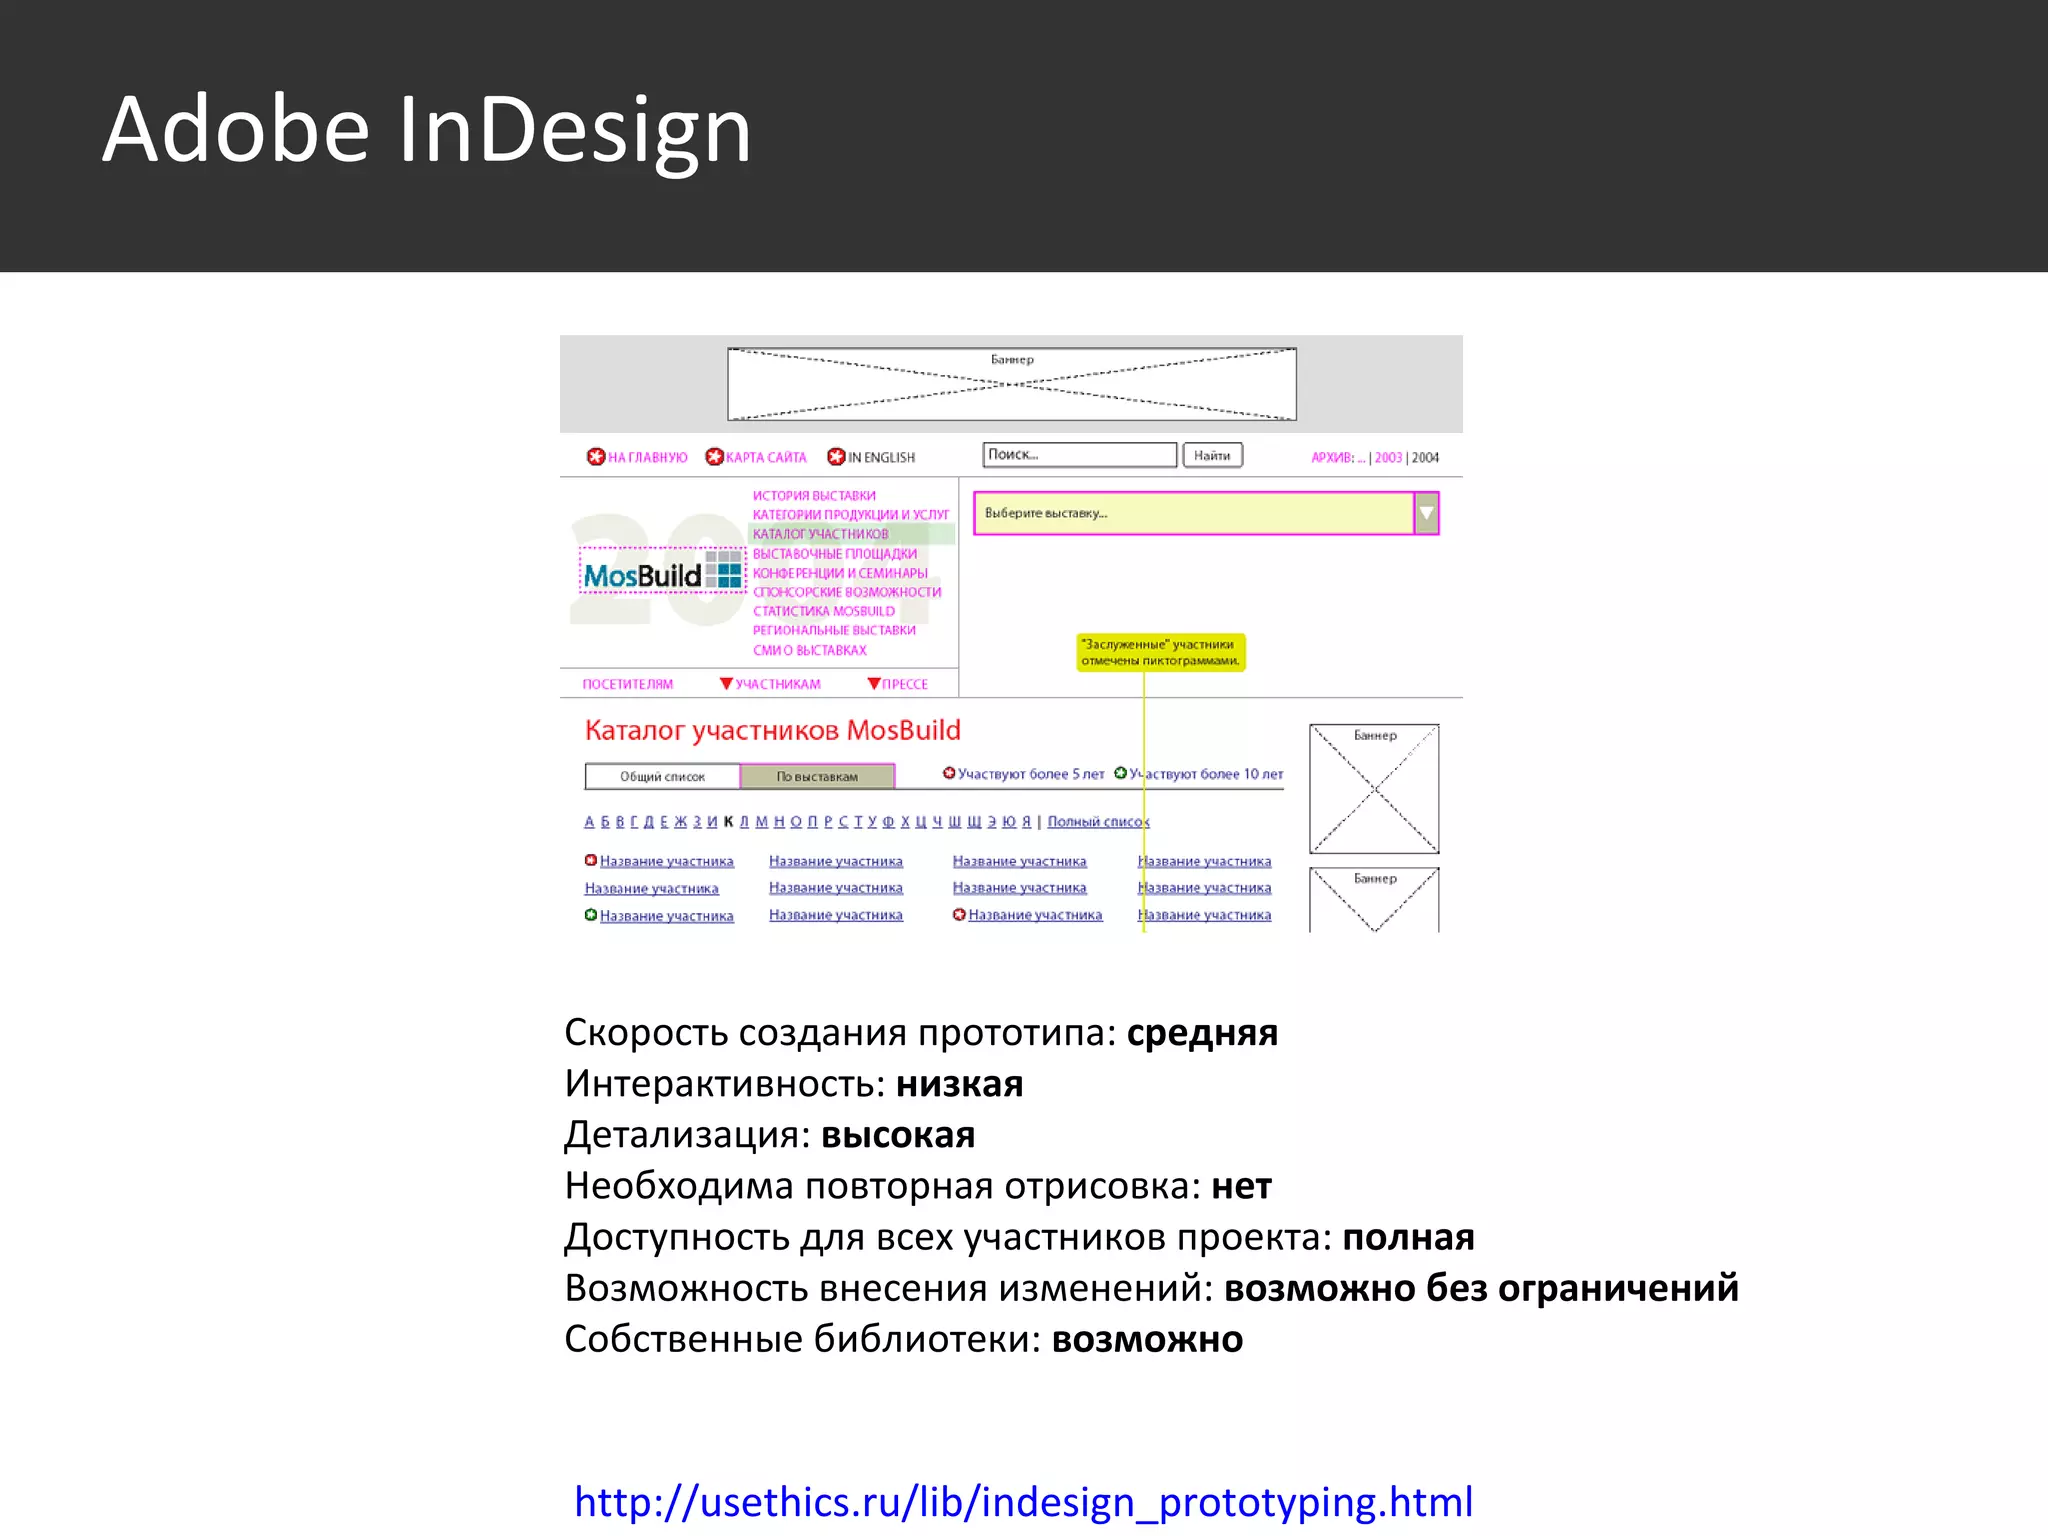Click the upper right sidebar banner
The width and height of the screenshot is (2048, 1536).
(1375, 789)
